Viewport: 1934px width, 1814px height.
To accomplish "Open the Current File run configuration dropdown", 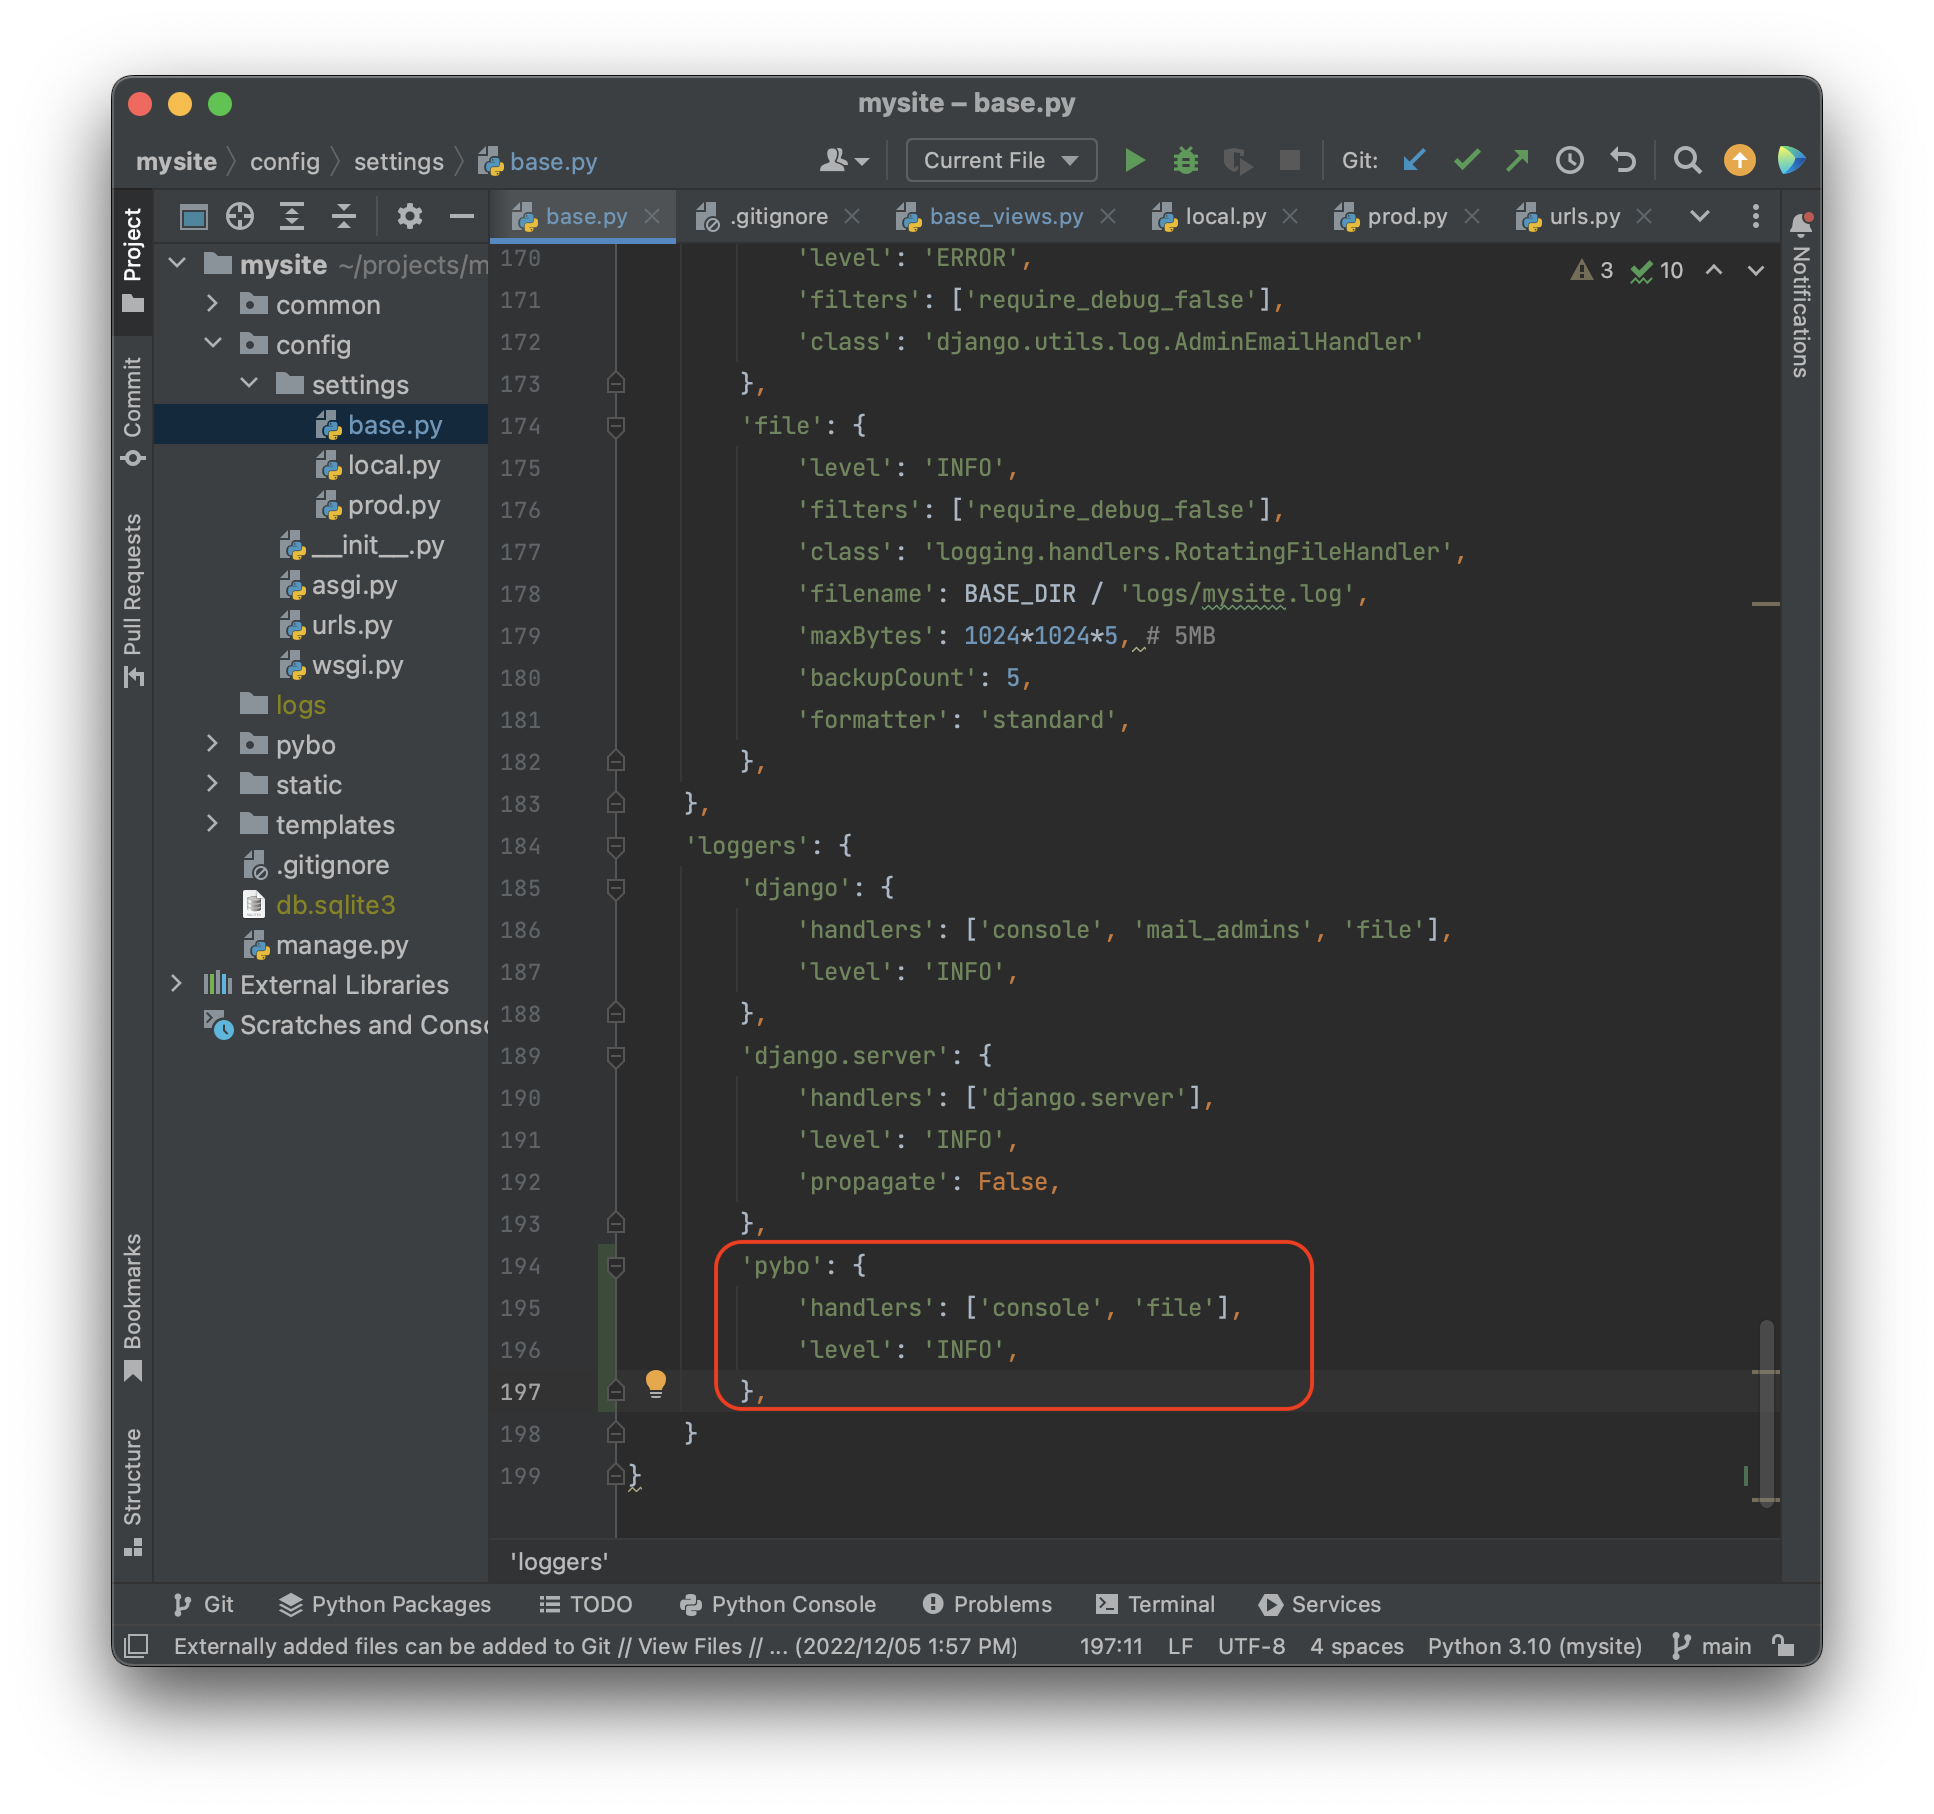I will point(1001,160).
